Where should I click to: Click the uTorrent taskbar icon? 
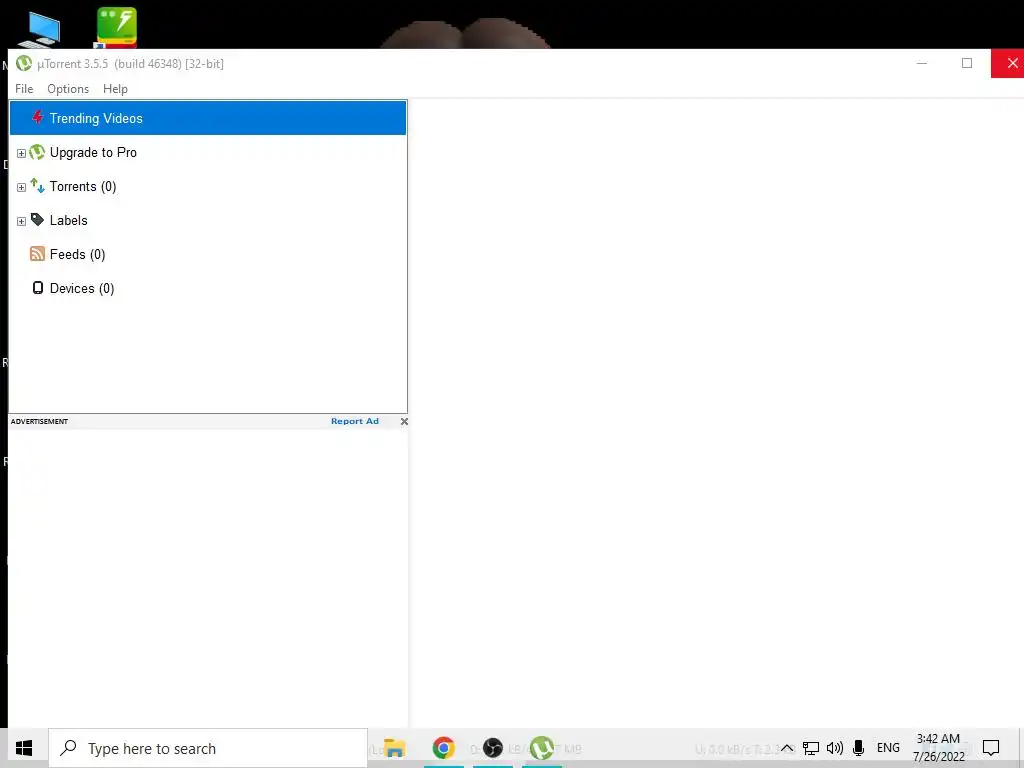point(541,748)
